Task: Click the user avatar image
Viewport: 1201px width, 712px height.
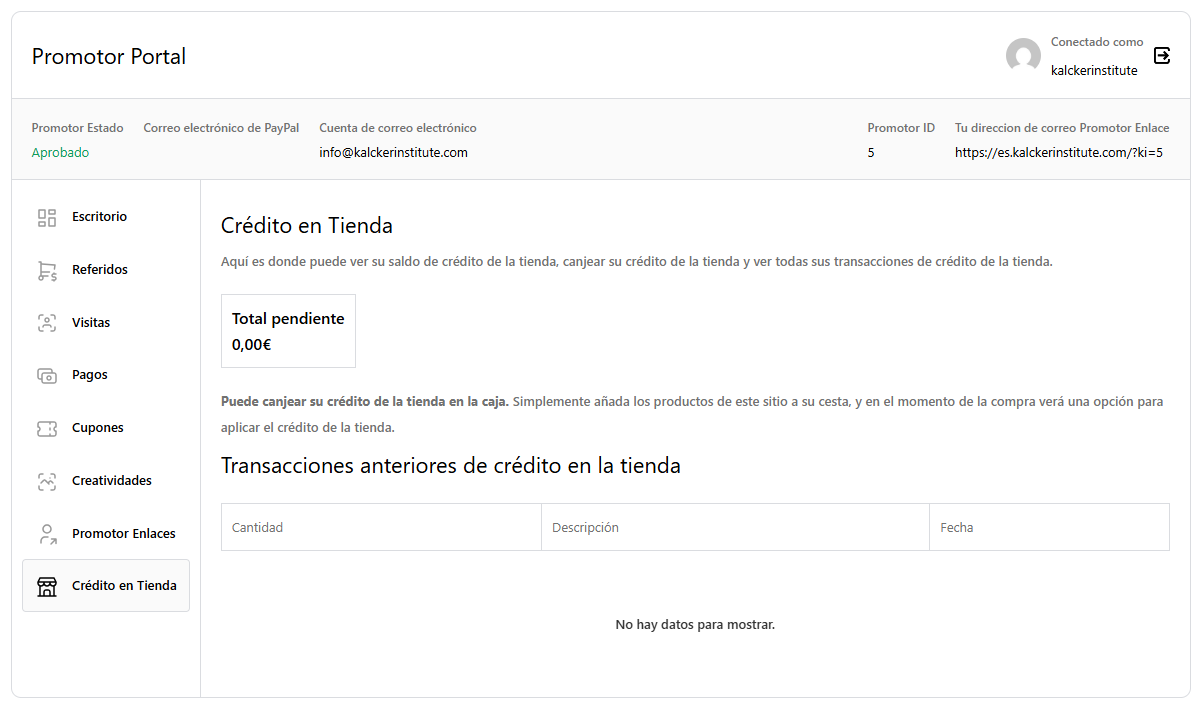Action: tap(1023, 56)
